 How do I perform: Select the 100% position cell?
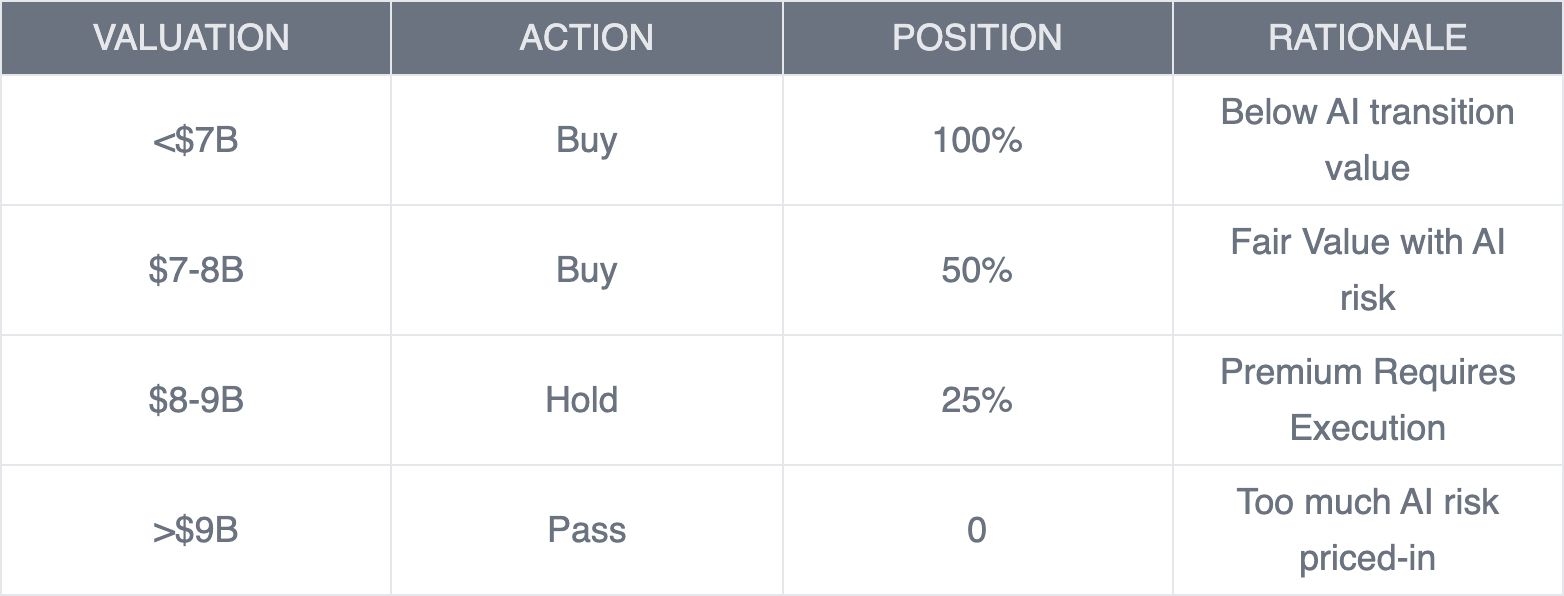coord(977,140)
